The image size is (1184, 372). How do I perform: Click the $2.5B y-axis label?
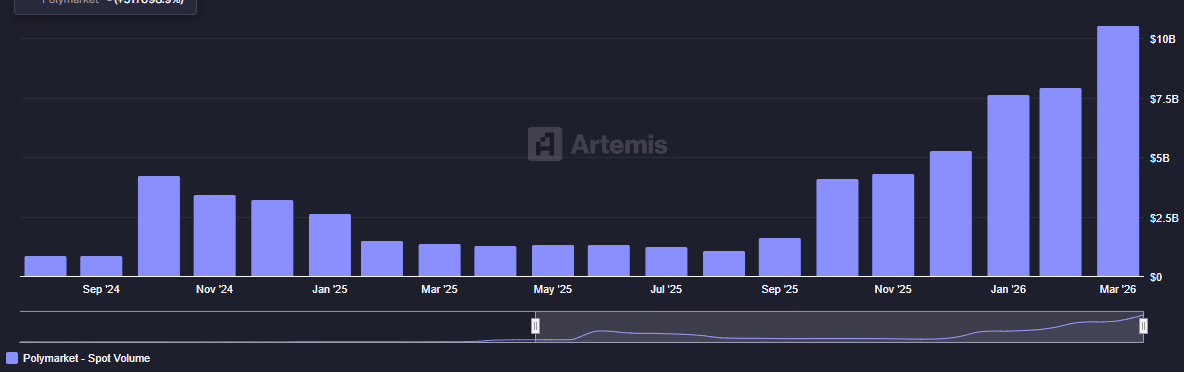pos(1164,218)
